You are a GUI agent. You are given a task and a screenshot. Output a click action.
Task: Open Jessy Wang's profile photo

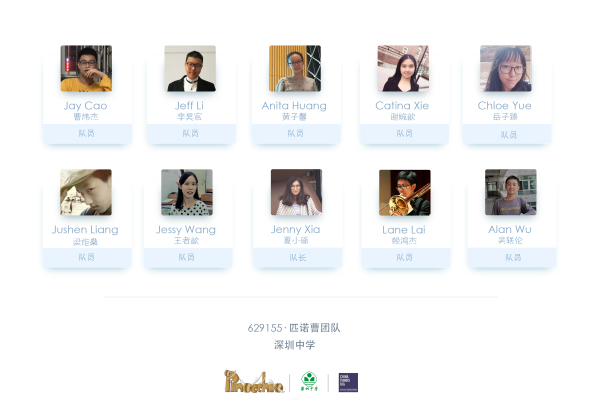pos(187,192)
